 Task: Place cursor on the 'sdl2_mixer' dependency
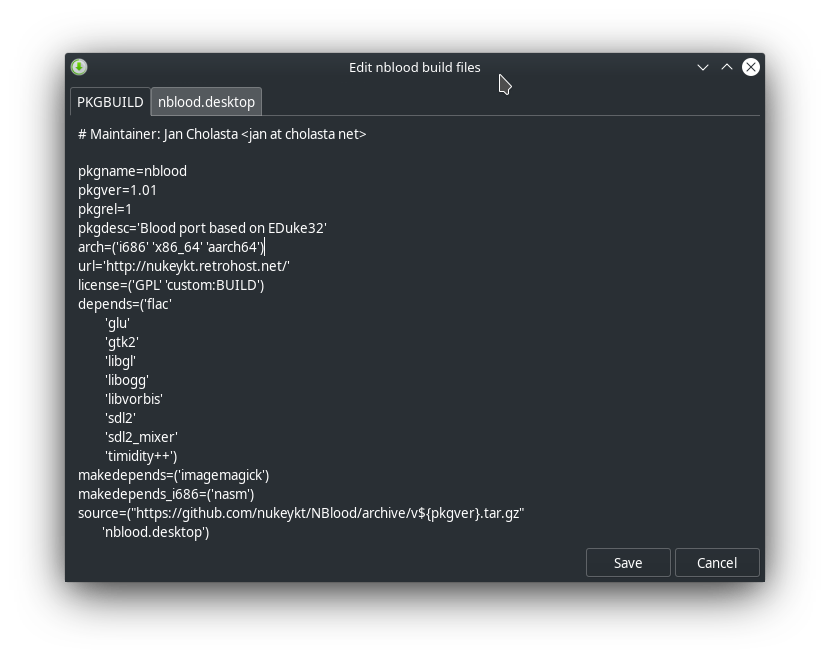click(141, 437)
